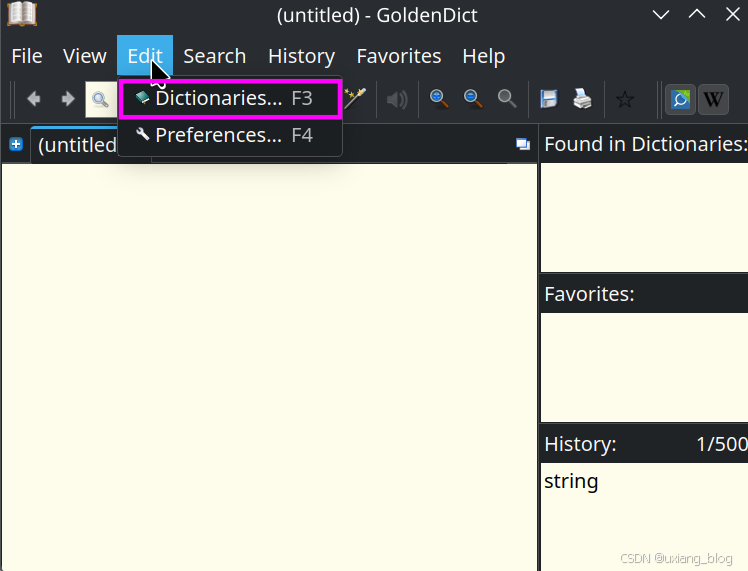
Task: Click the GoldenDict book icon in title bar
Action: tap(22, 14)
